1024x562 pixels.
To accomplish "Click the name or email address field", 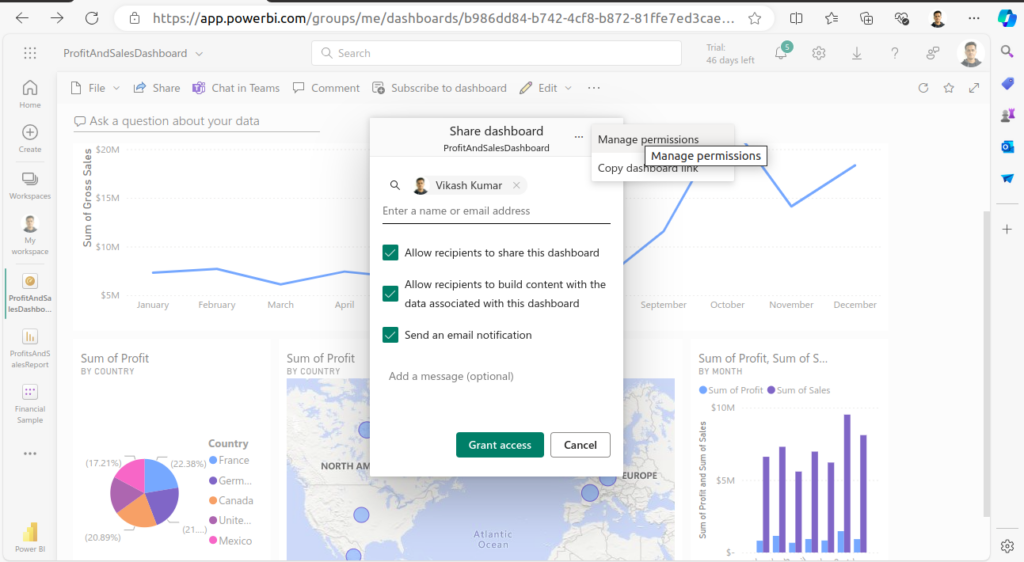I will [x=495, y=211].
